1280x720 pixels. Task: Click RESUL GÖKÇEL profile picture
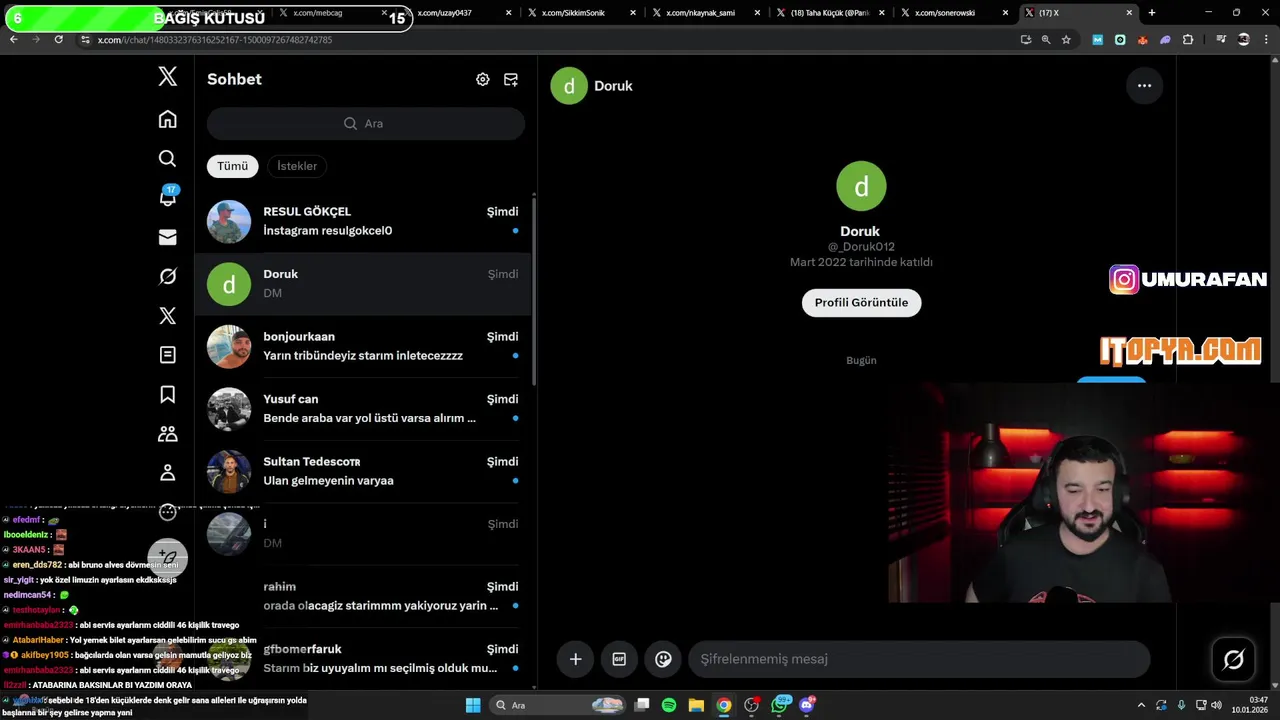pos(229,222)
